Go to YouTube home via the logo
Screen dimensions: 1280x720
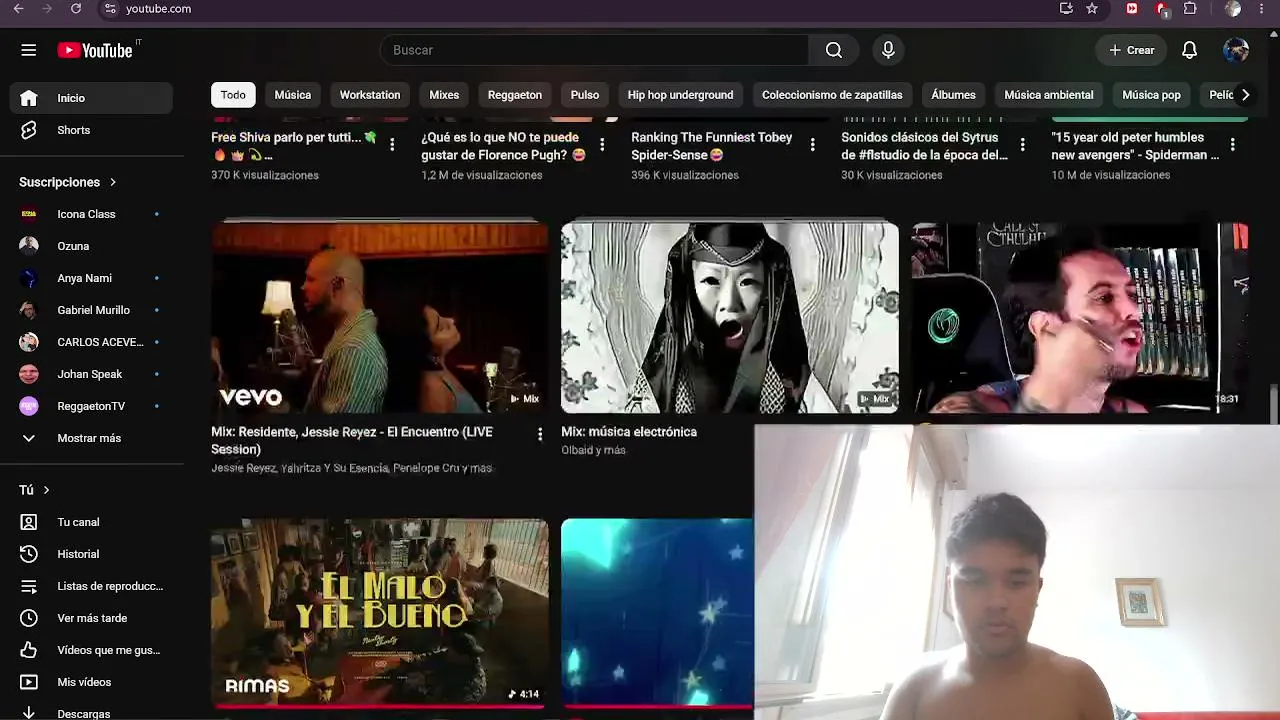pos(95,50)
